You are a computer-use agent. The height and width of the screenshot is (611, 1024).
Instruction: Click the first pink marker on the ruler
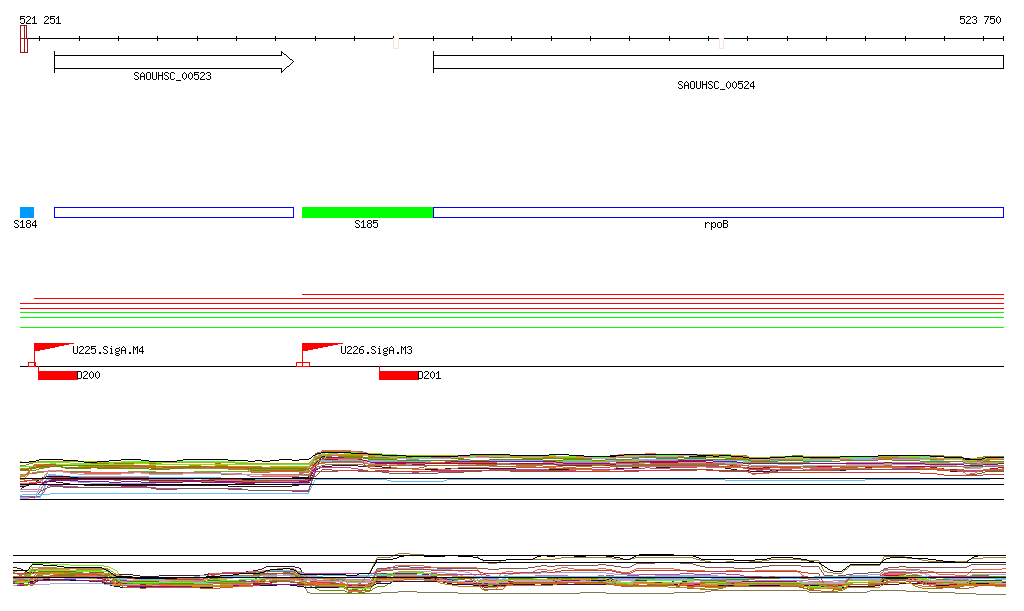396,42
